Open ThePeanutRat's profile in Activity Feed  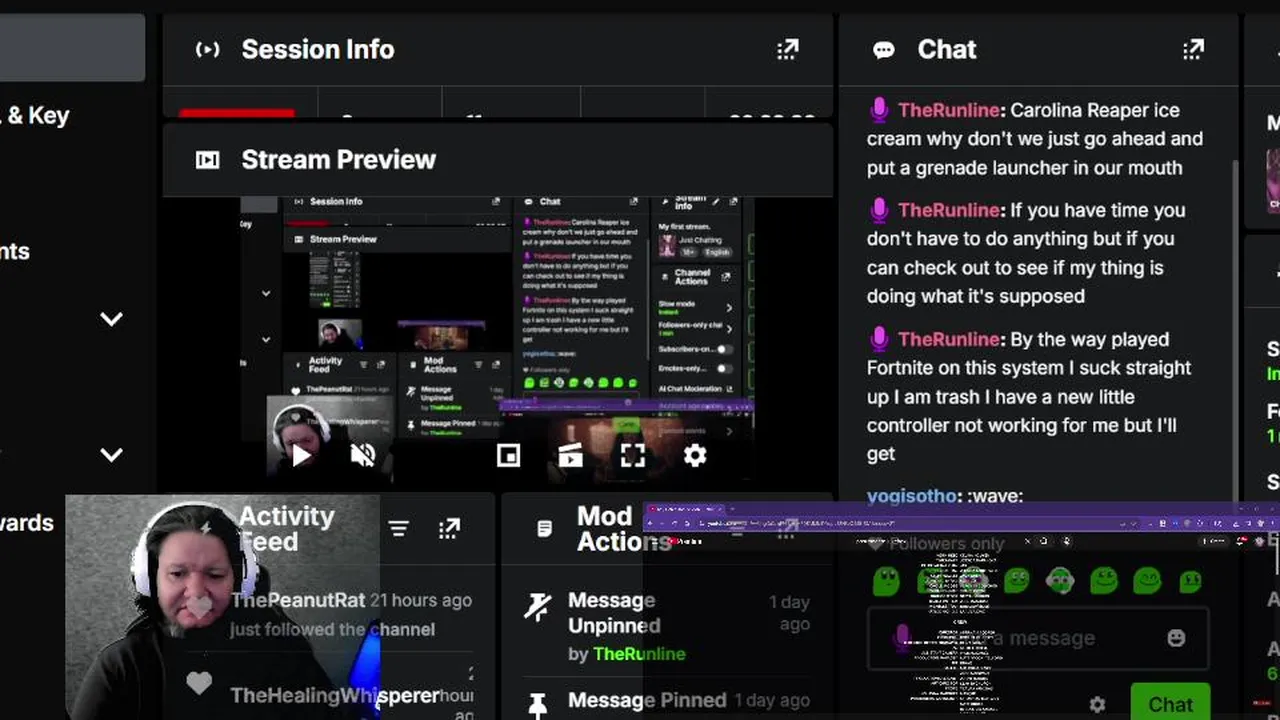[x=298, y=600]
